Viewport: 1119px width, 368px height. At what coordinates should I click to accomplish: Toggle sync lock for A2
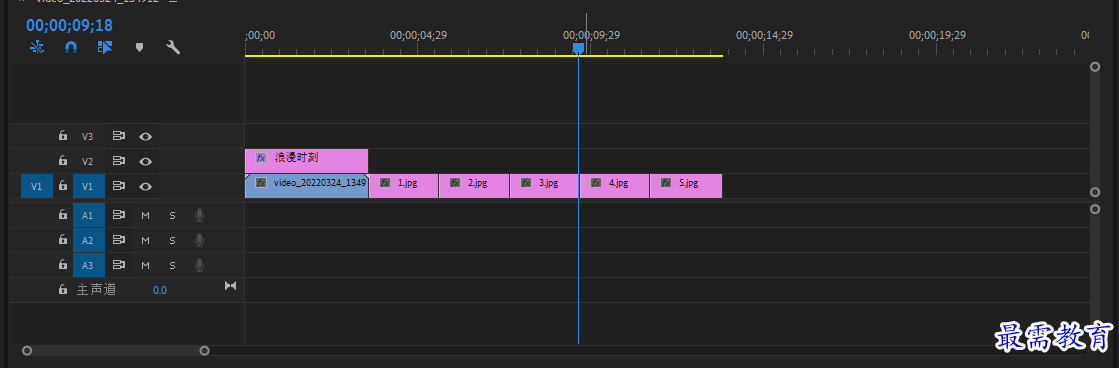click(x=118, y=240)
